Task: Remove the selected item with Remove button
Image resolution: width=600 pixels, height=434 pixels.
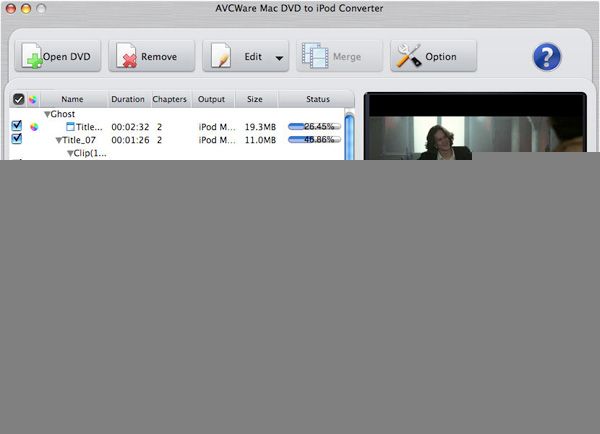Action: [x=152, y=56]
